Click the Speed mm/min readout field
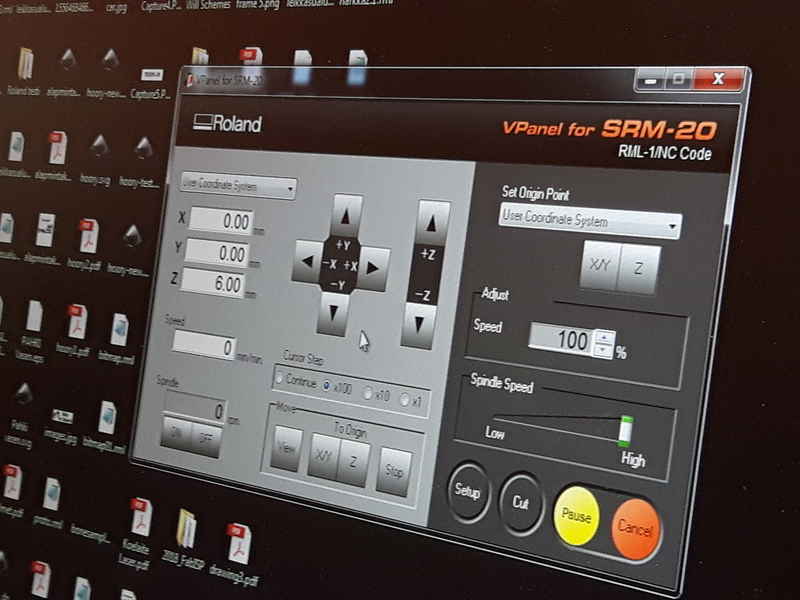This screenshot has height=600, width=800. click(x=204, y=345)
